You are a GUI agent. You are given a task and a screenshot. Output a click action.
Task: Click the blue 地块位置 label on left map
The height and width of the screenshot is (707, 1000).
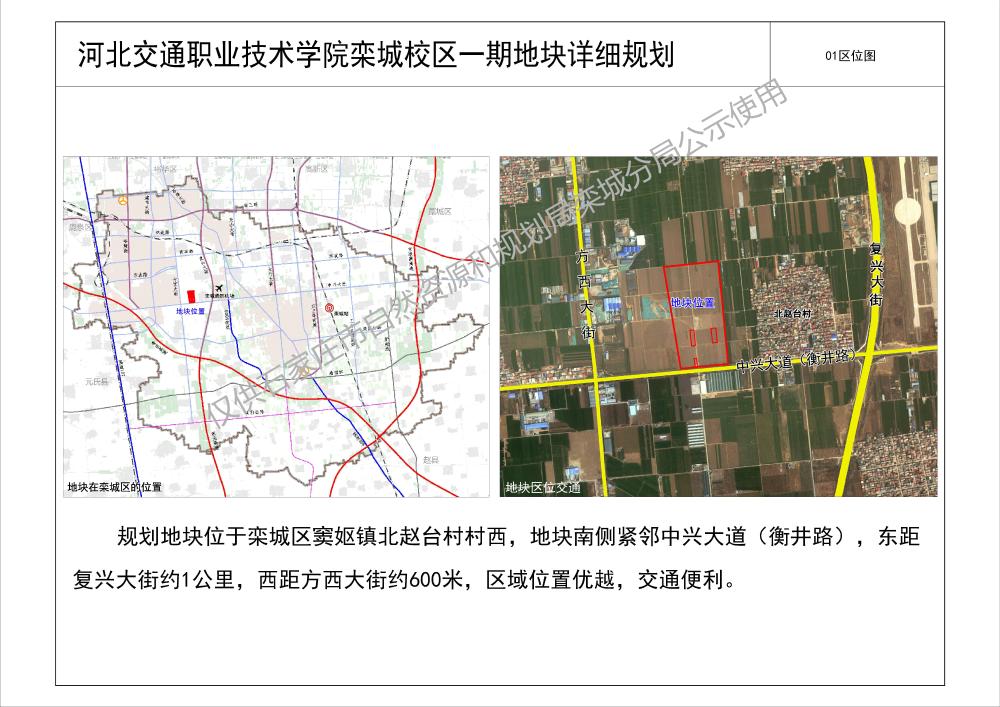pos(189,313)
